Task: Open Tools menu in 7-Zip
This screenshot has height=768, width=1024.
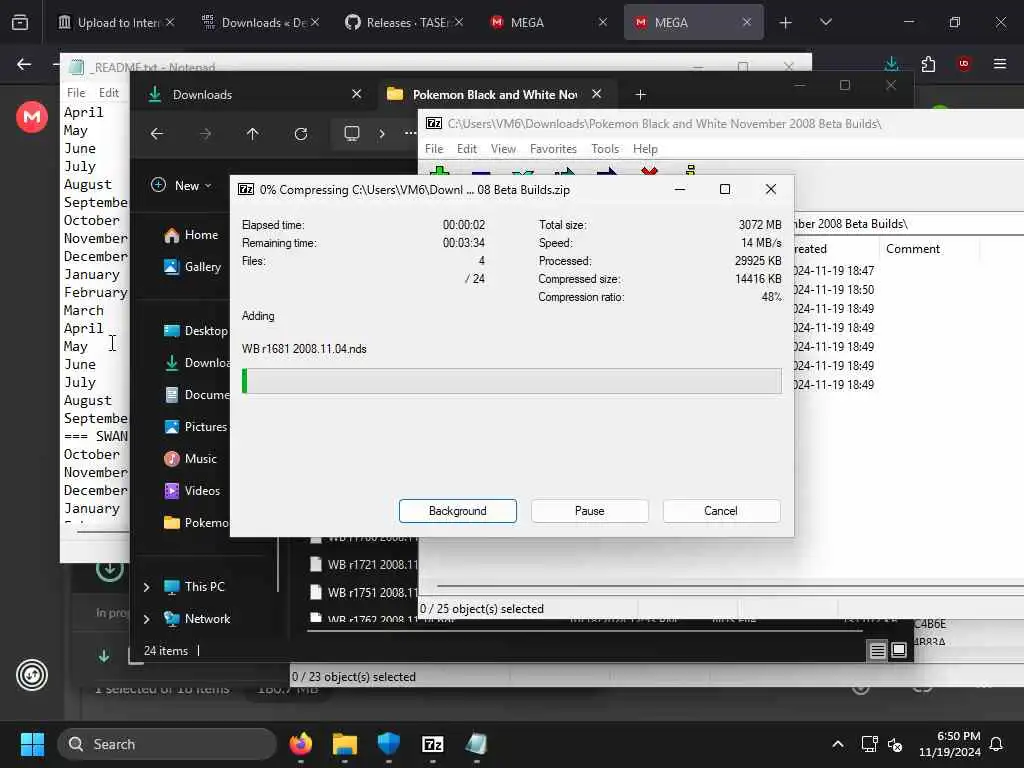Action: tap(605, 149)
